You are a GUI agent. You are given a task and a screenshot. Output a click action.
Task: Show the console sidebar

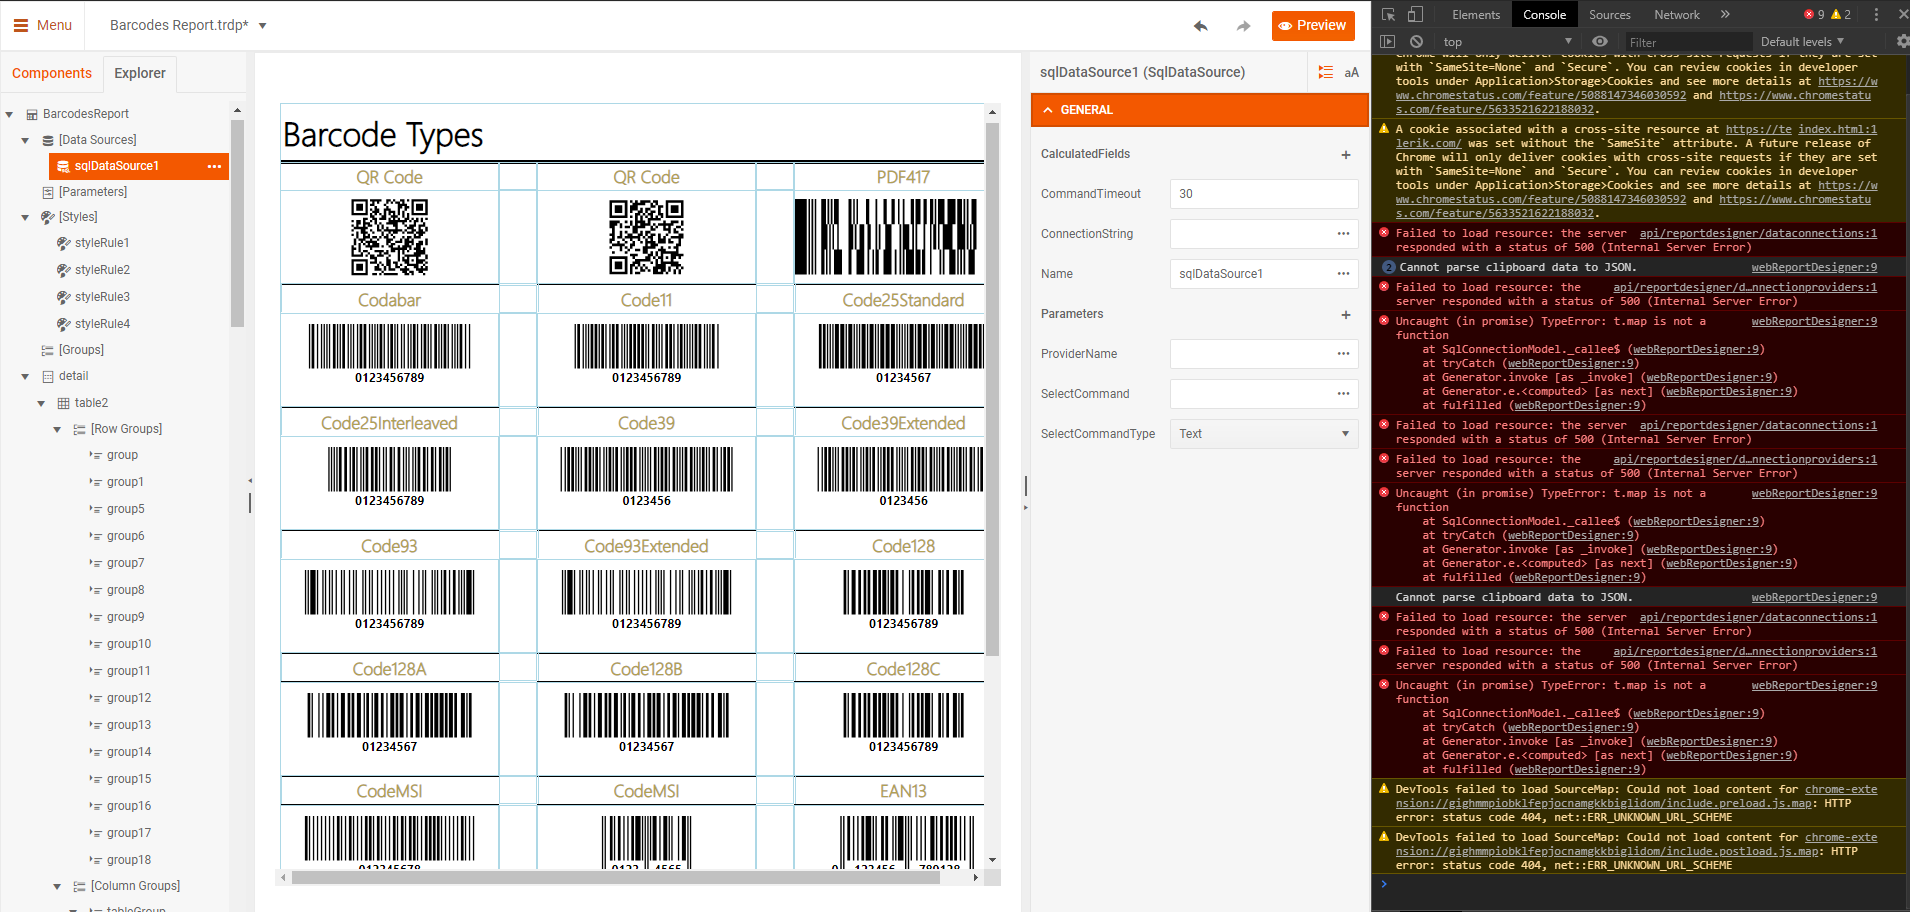point(1387,41)
